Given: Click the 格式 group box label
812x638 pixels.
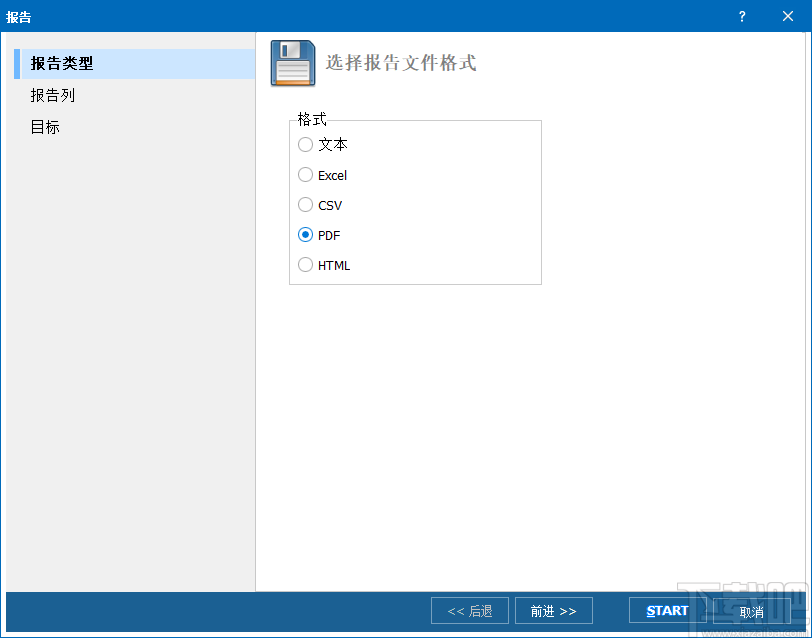Looking at the screenshot, I should point(311,119).
